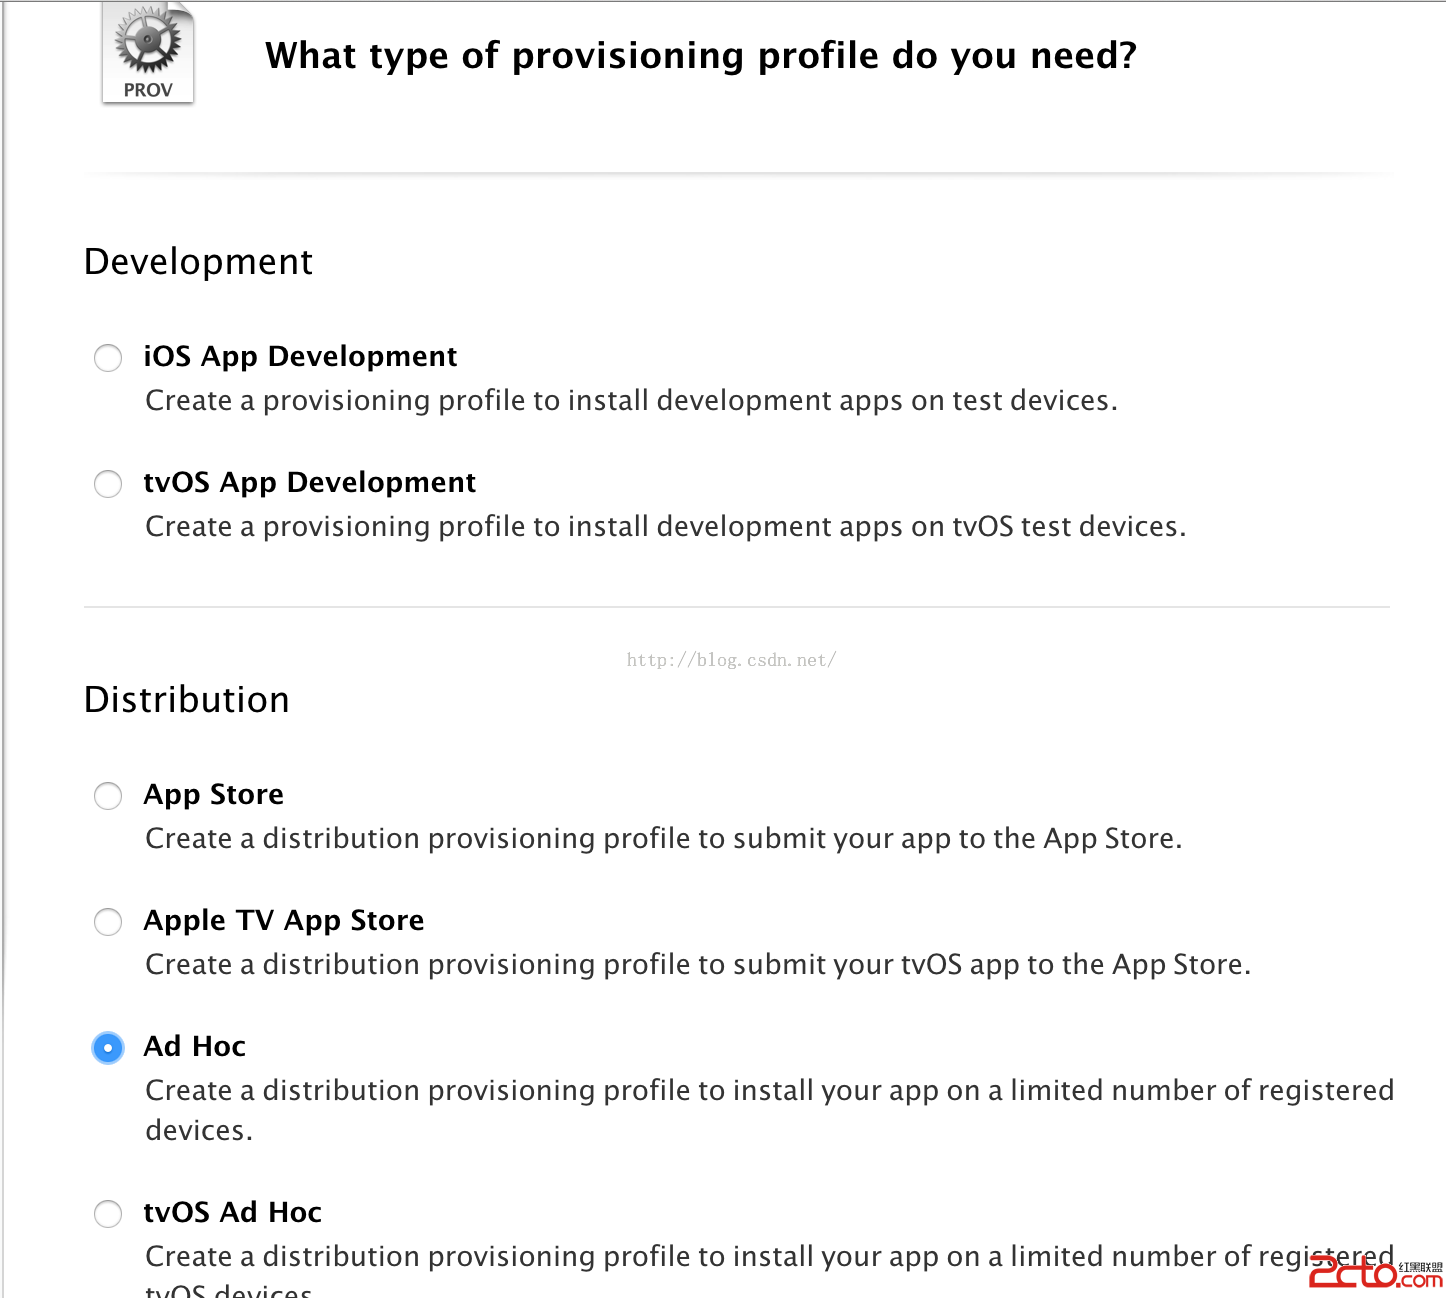Click the Distribution section heading
The height and width of the screenshot is (1298, 1446).
[186, 700]
